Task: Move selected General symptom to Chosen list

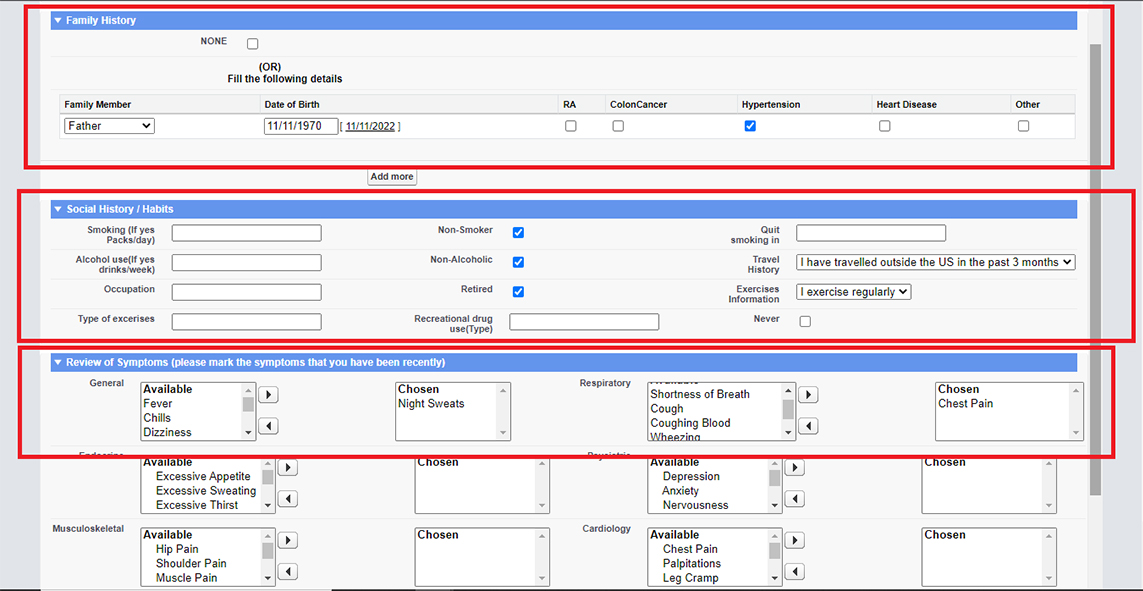Action: [x=268, y=395]
